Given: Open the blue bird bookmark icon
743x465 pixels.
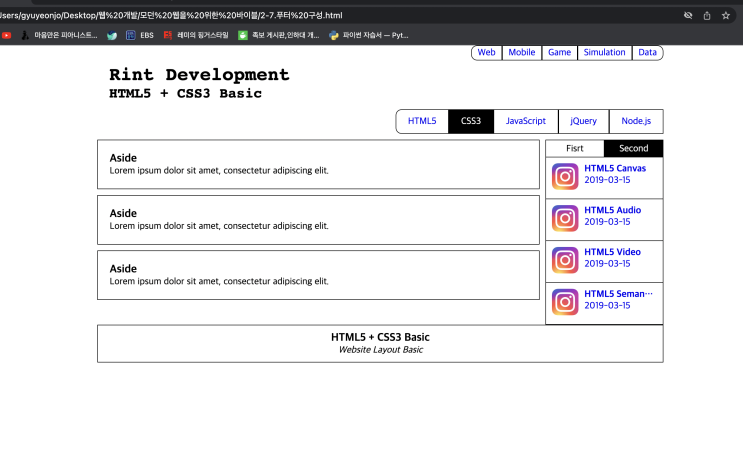Looking at the screenshot, I should [112, 36].
